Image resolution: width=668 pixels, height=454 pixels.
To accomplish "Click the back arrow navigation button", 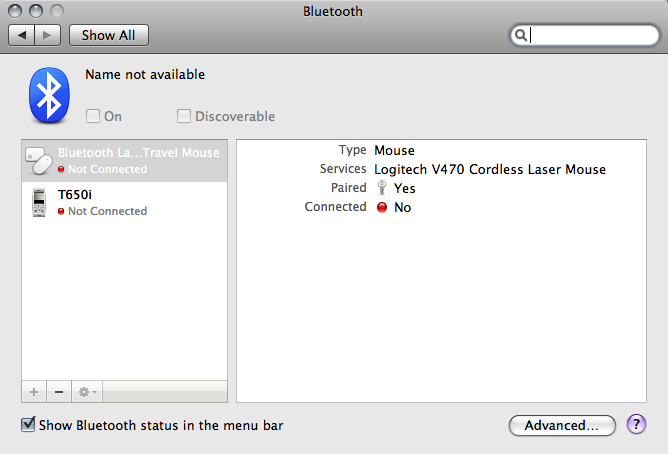I will coord(22,35).
